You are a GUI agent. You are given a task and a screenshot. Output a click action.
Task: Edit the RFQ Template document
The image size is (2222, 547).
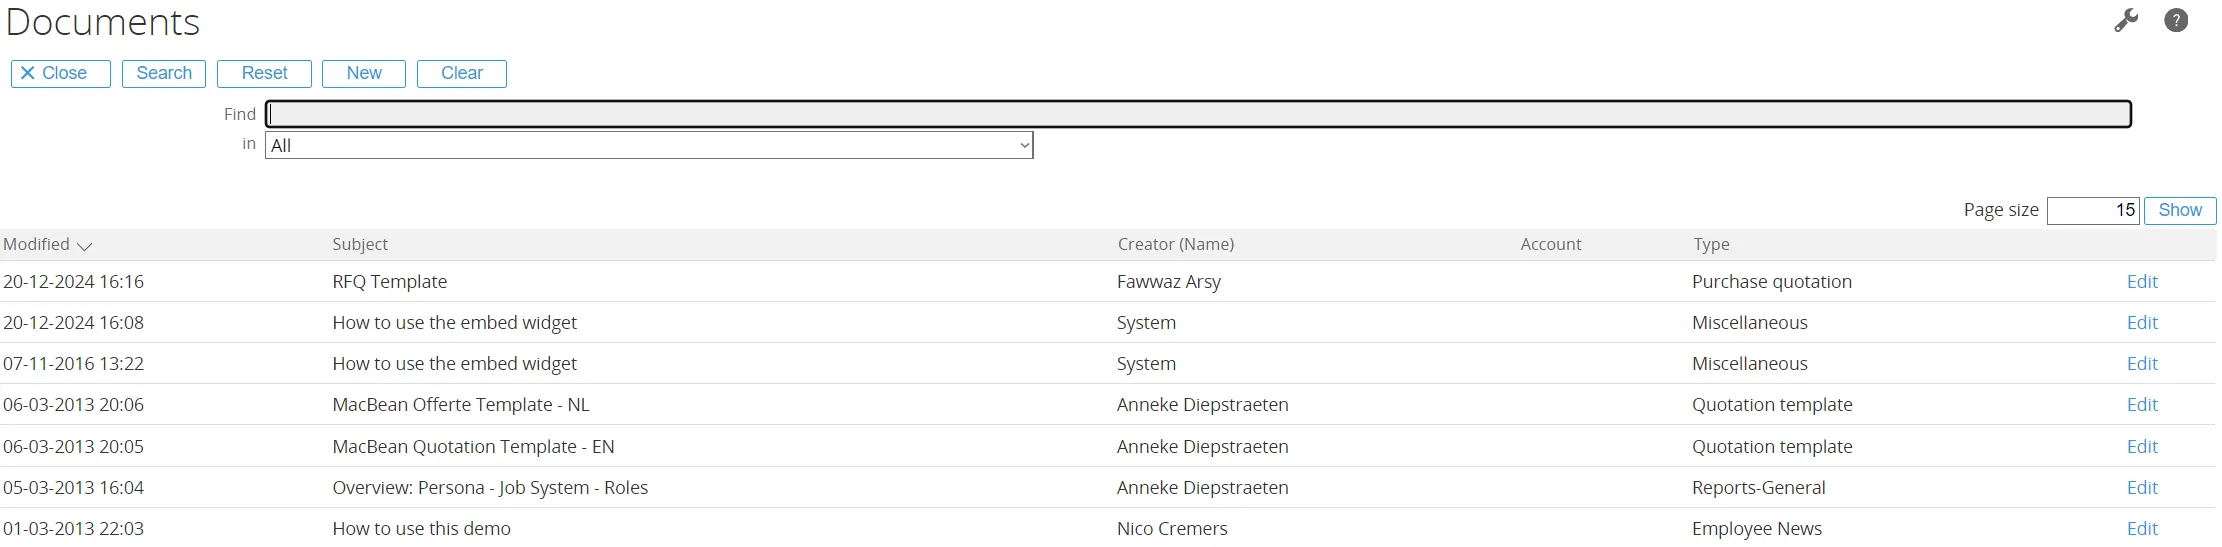2141,282
